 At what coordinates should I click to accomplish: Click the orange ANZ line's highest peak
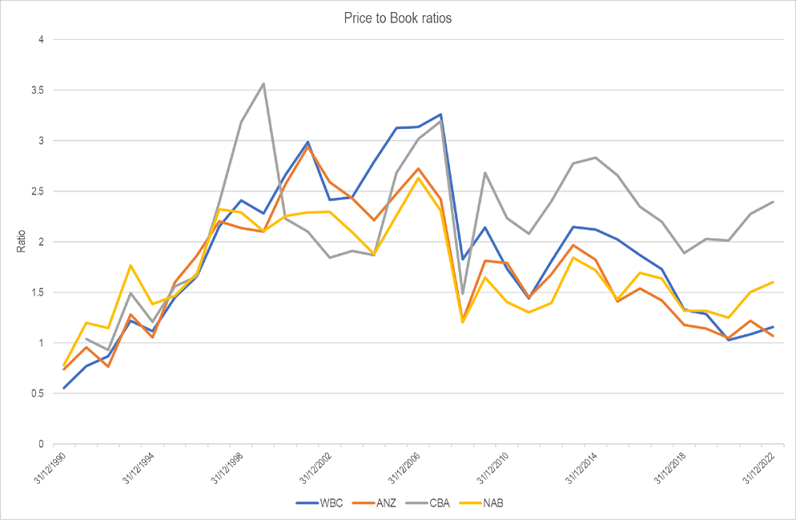308,147
